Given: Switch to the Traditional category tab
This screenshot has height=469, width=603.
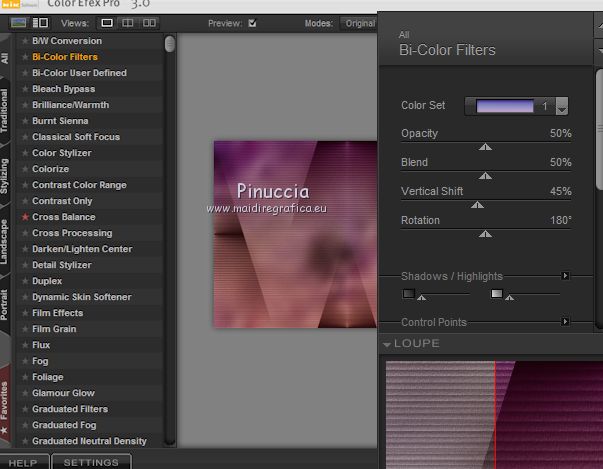Looking at the screenshot, I should click(4, 111).
